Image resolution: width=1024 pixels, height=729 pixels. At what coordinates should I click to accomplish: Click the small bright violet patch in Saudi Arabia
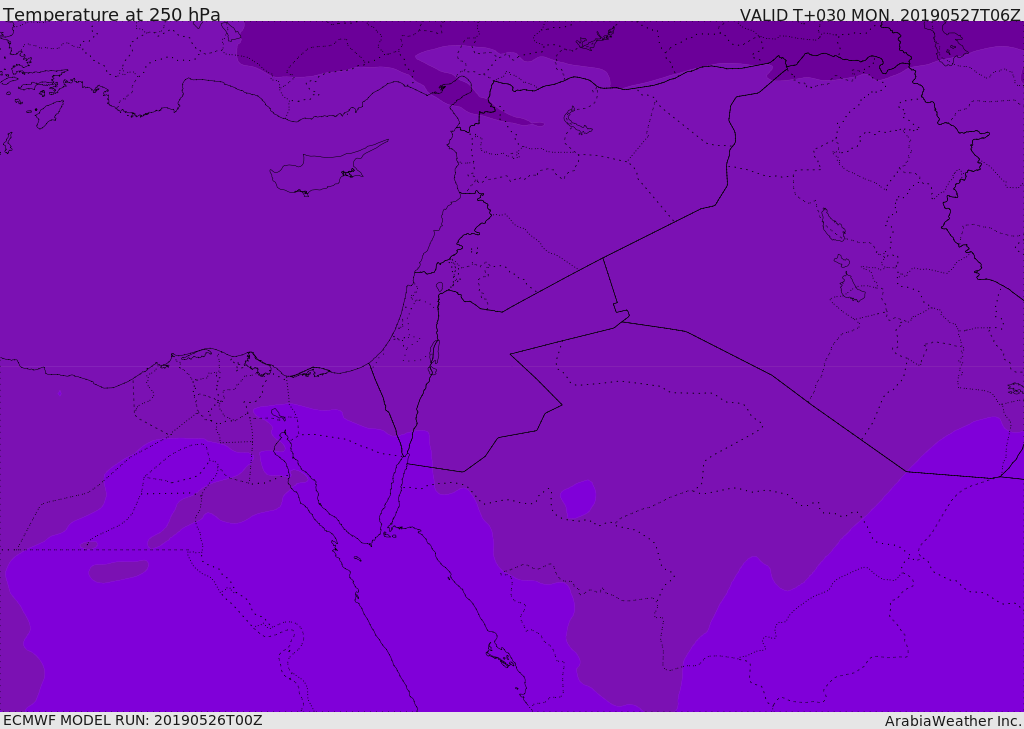[x=578, y=499]
